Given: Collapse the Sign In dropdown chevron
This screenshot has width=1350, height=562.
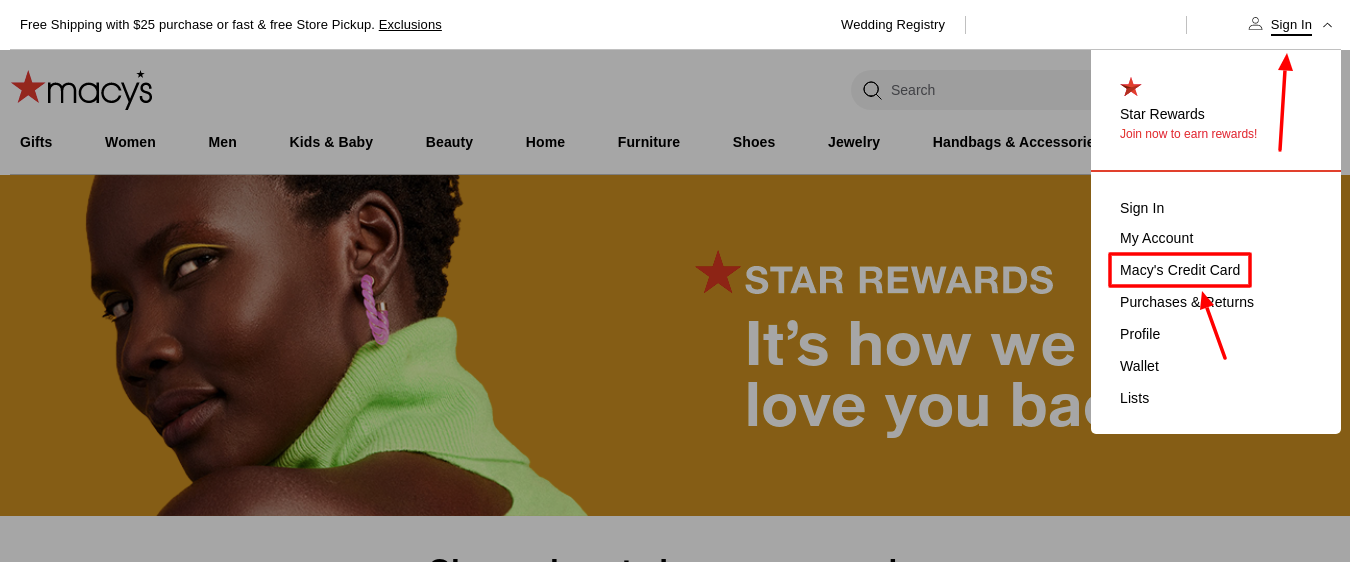Looking at the screenshot, I should click(1327, 25).
